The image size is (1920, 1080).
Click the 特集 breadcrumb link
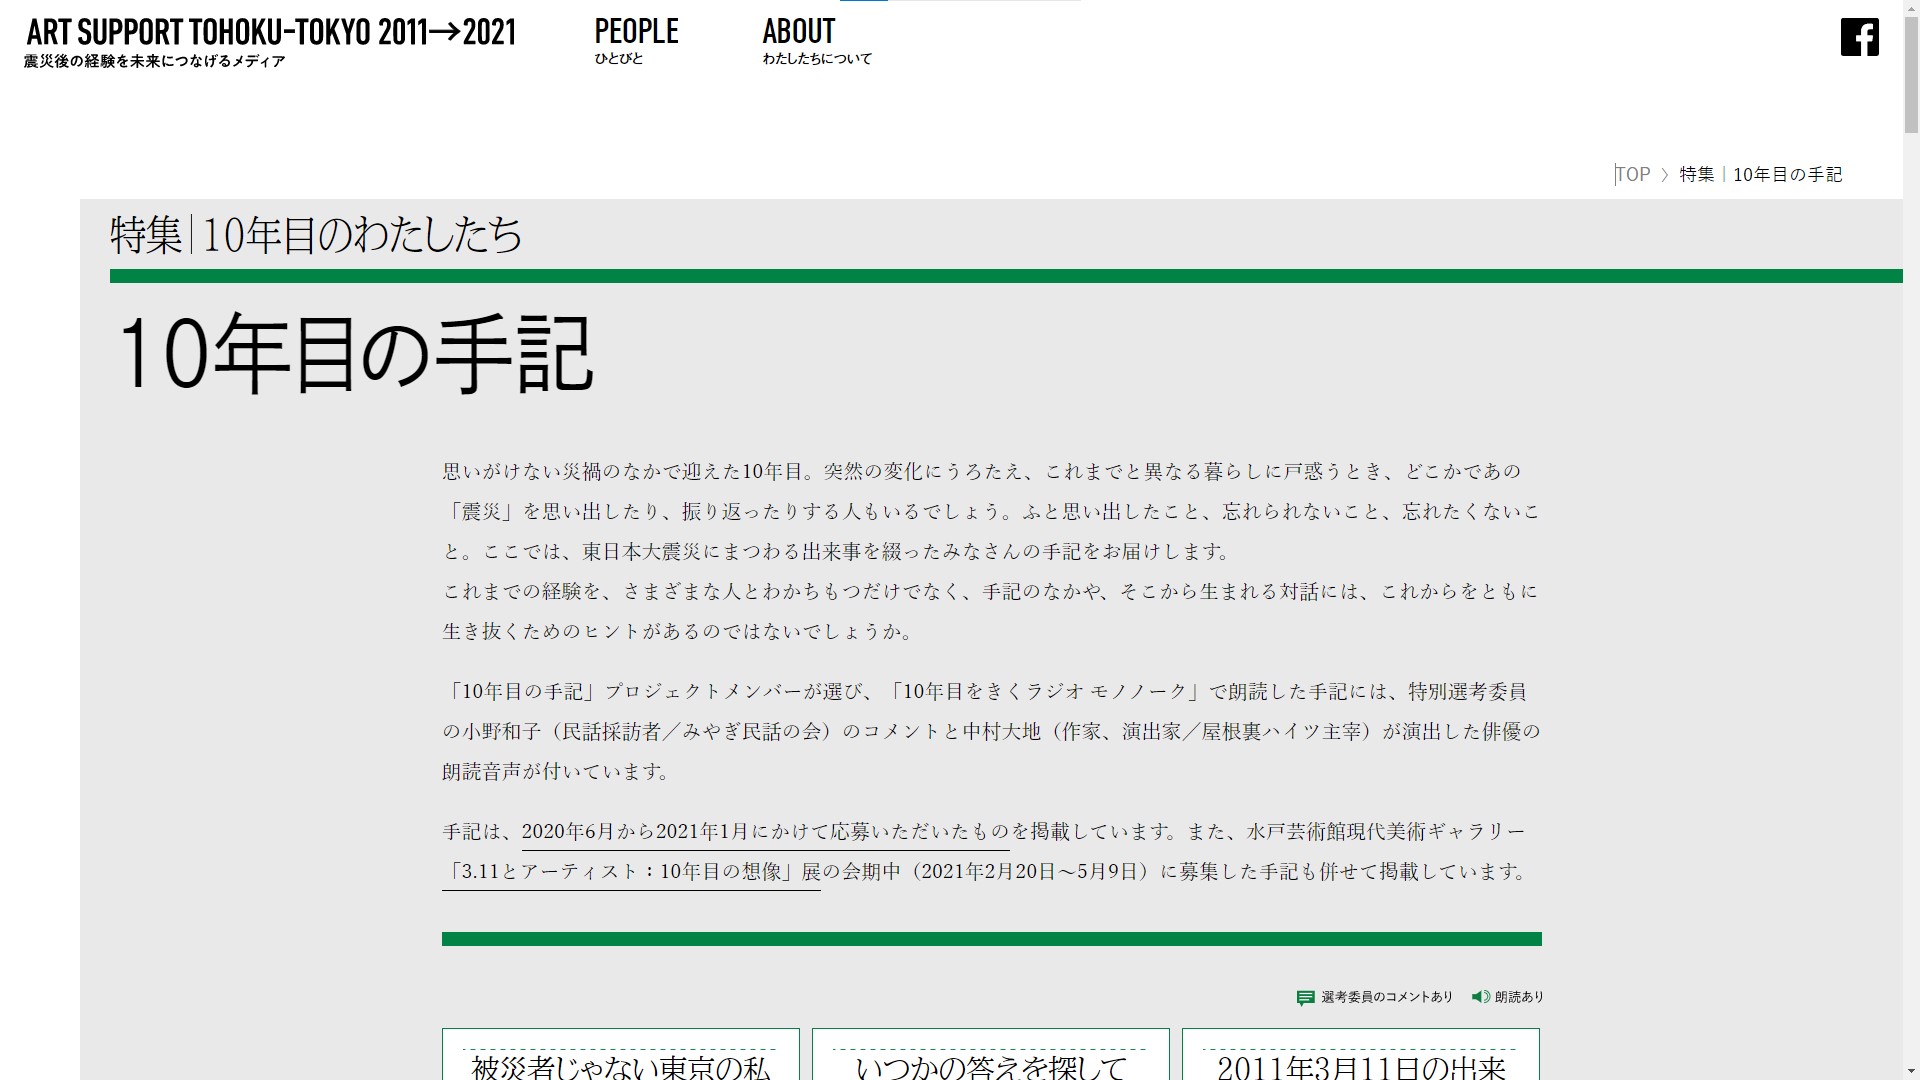click(x=1696, y=175)
